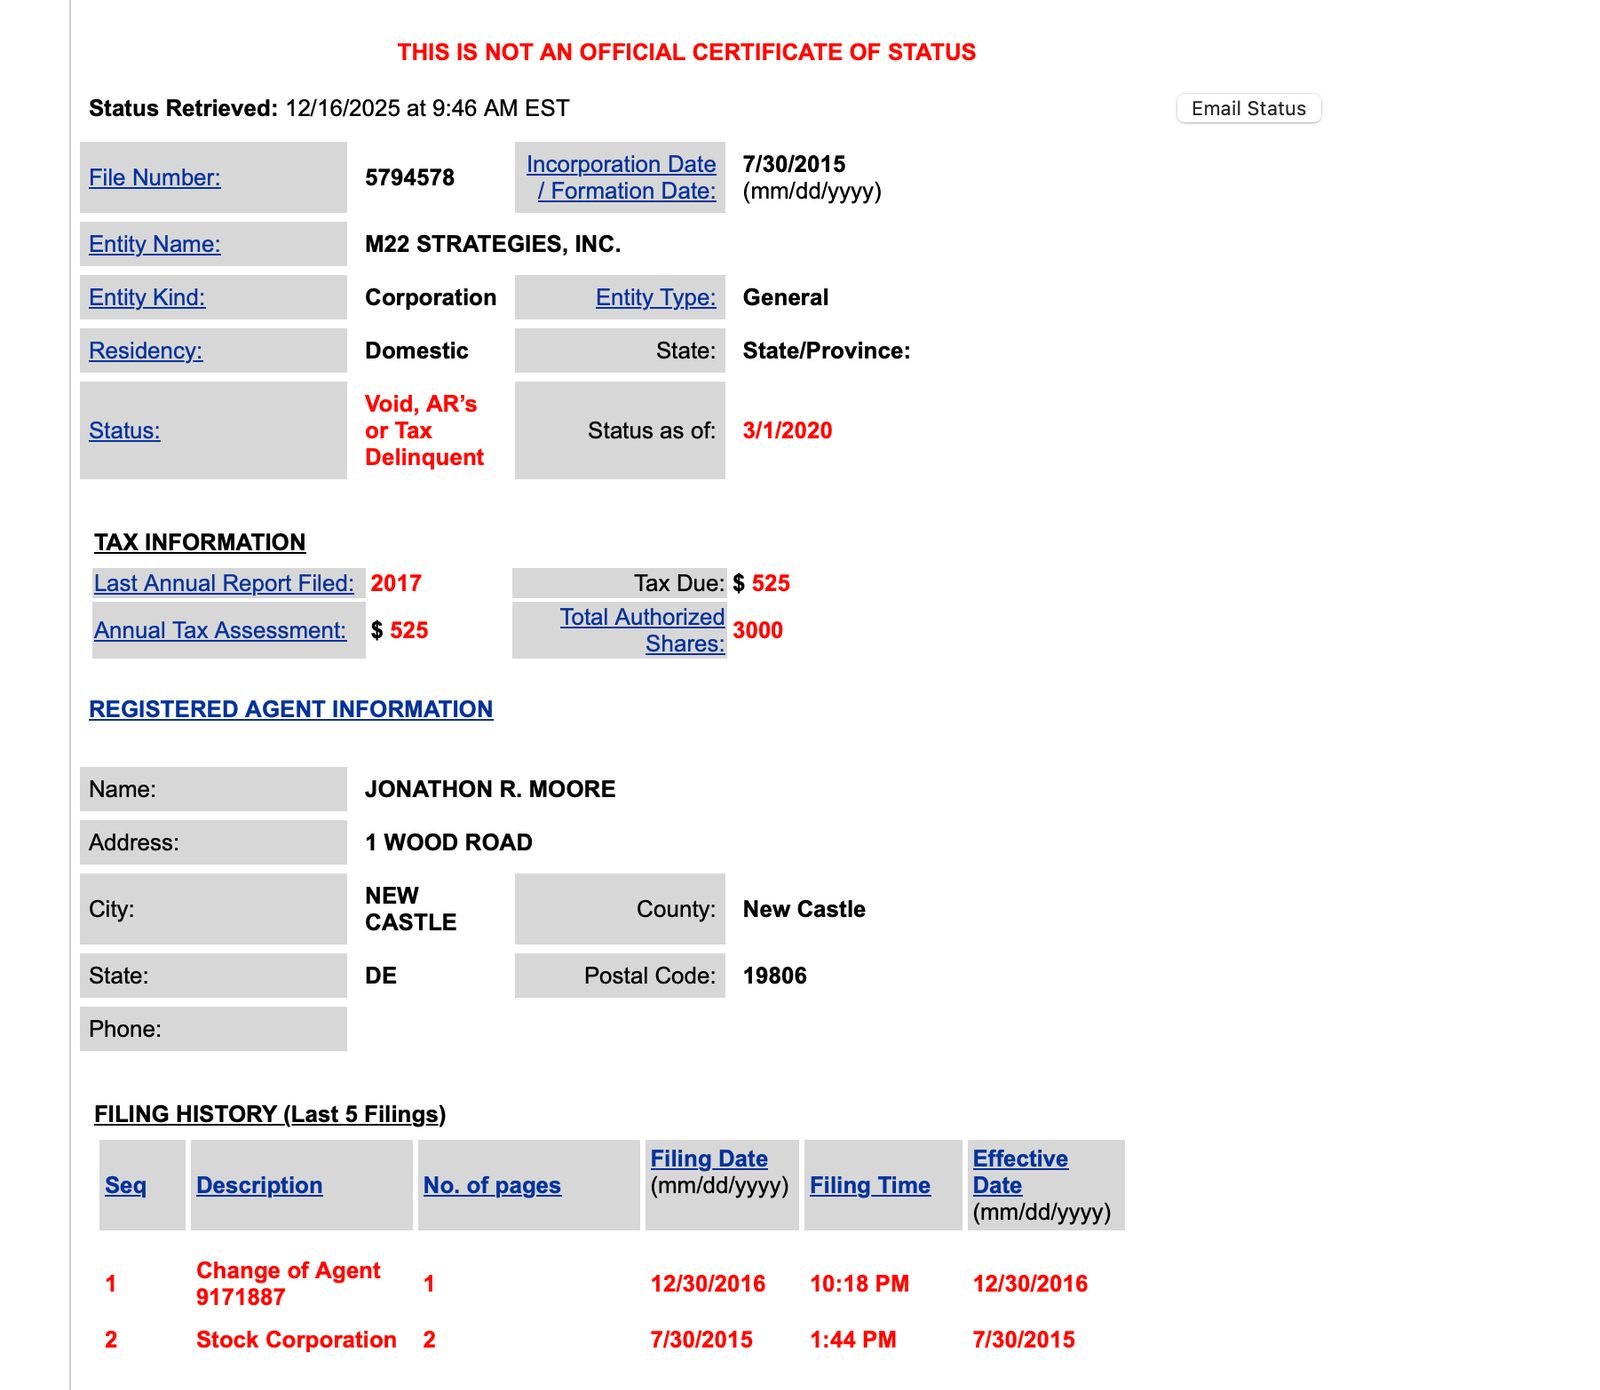Click the Total Authorized Shares link
The image size is (1600, 1390).
coord(642,630)
